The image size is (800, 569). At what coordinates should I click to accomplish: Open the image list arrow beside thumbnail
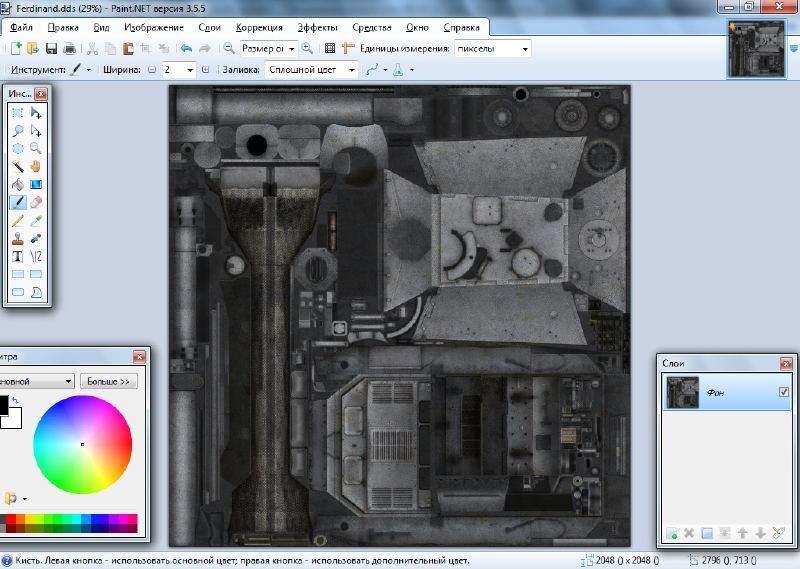tap(793, 48)
